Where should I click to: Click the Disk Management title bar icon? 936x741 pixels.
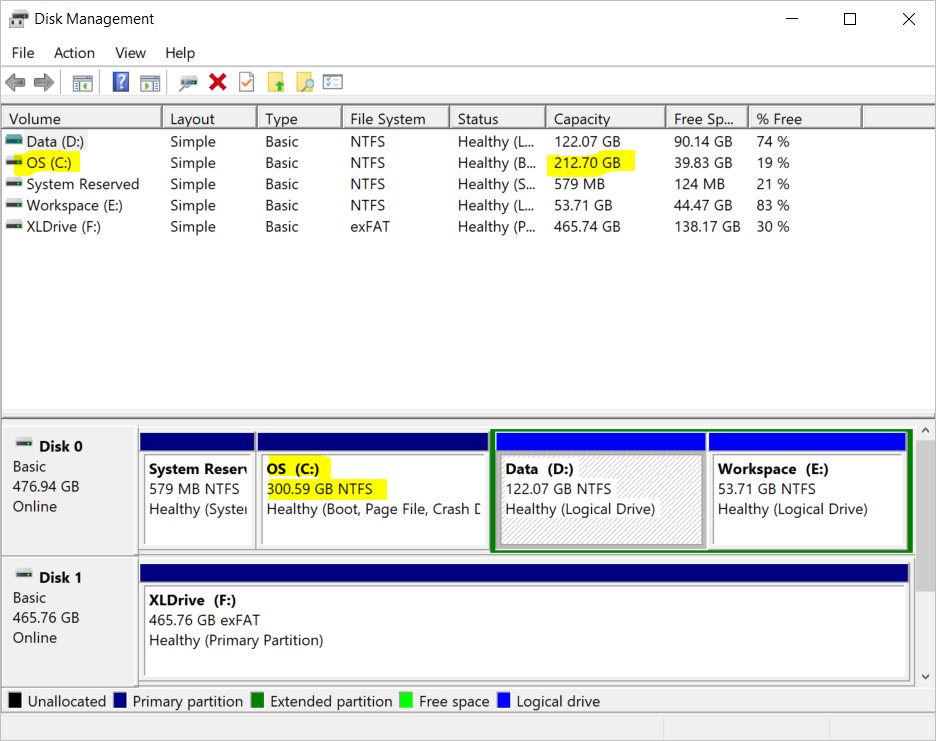(x=19, y=19)
